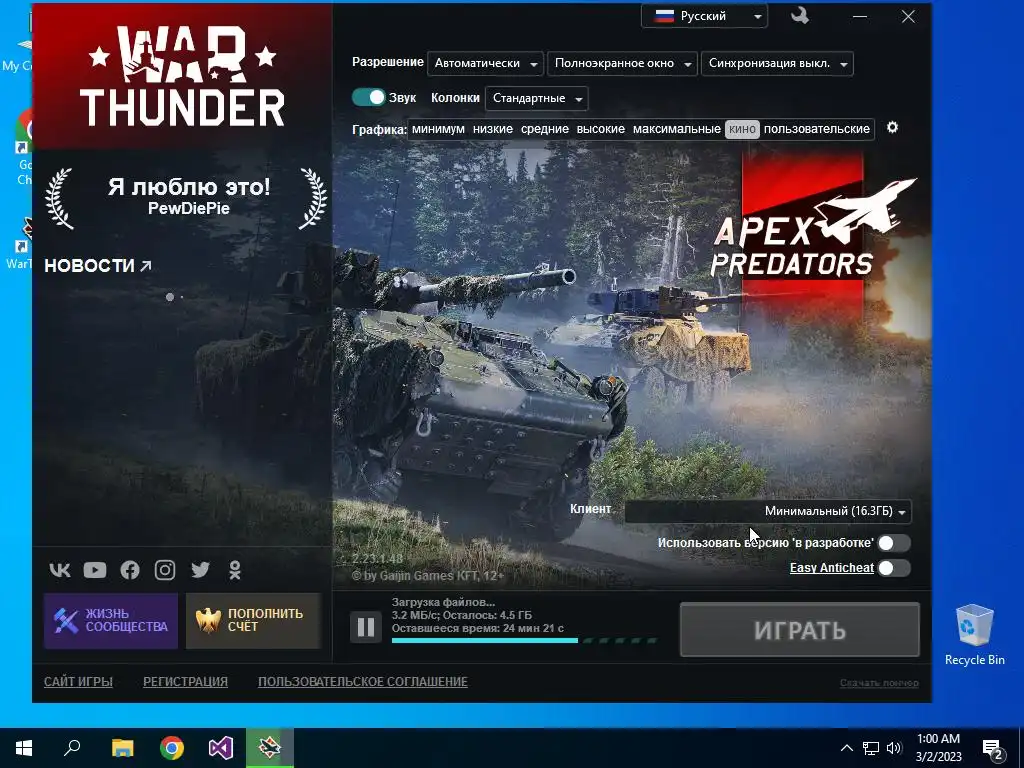Open the Полноэкранное окно mode dropdown
The height and width of the screenshot is (768, 1024).
pos(622,63)
